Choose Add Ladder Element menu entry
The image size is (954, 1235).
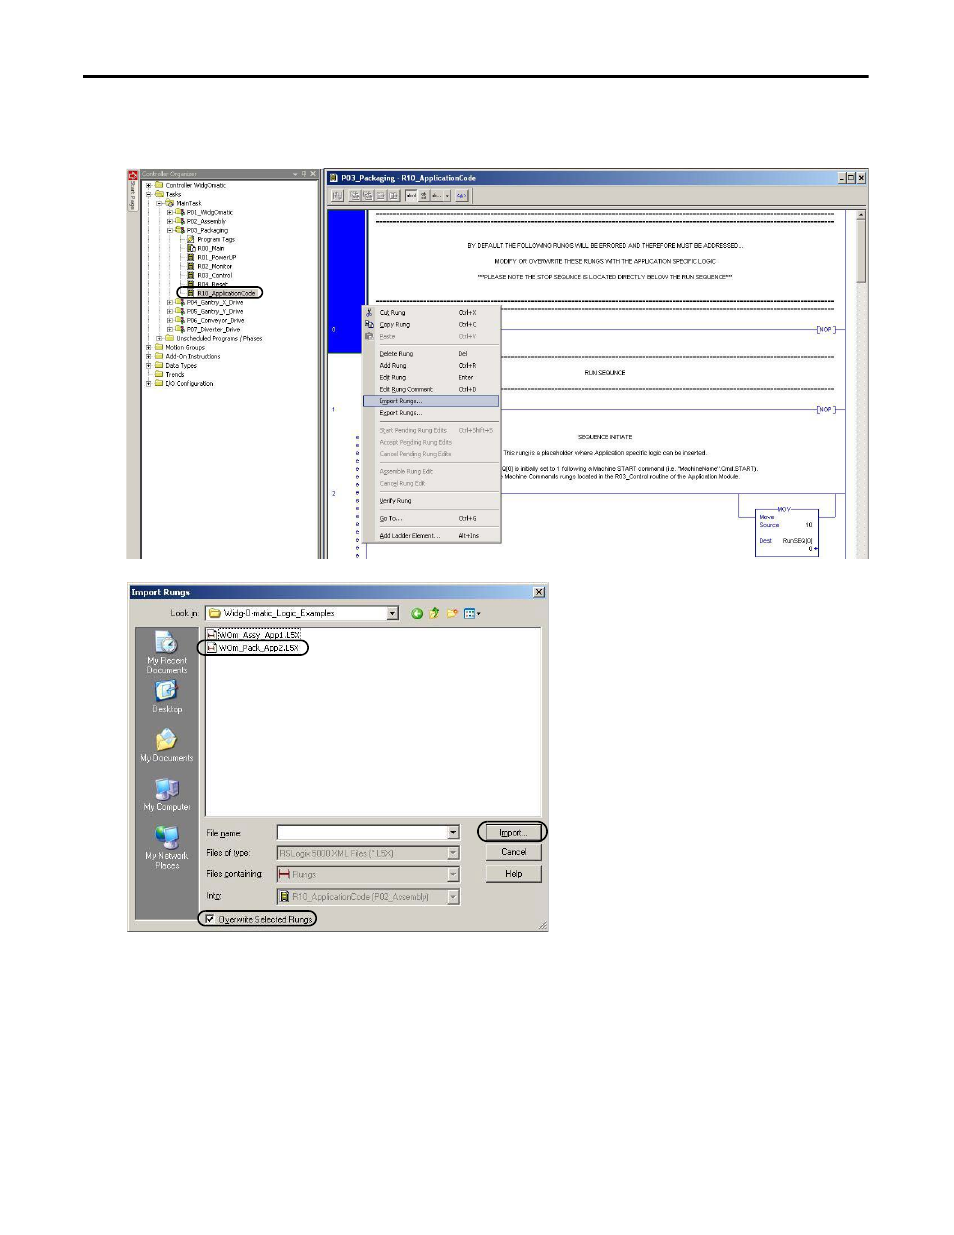[x=430, y=535]
